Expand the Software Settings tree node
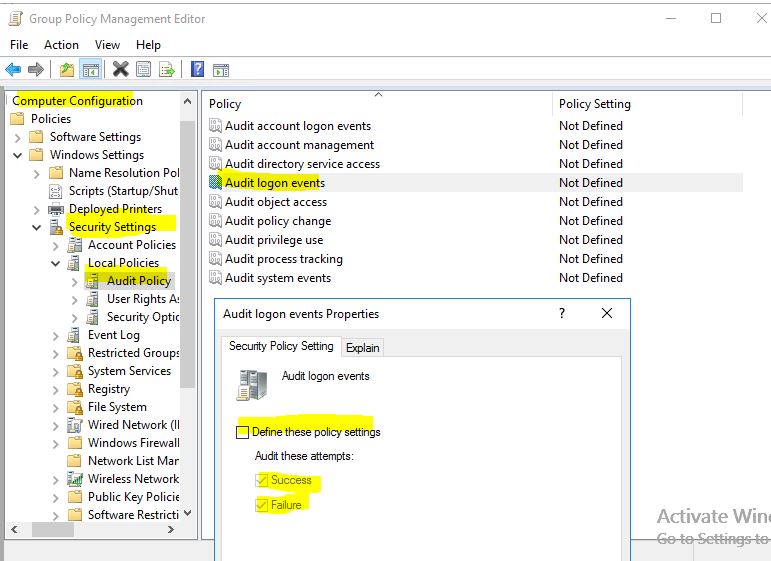771x561 pixels. pos(18,137)
